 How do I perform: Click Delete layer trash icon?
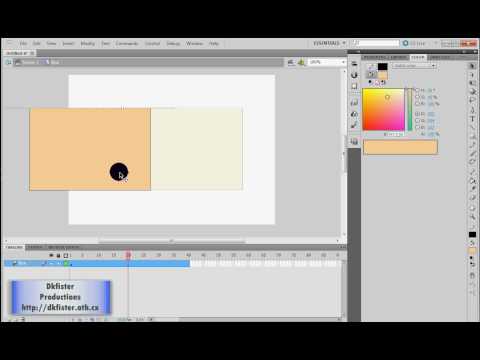[x=23, y=319]
